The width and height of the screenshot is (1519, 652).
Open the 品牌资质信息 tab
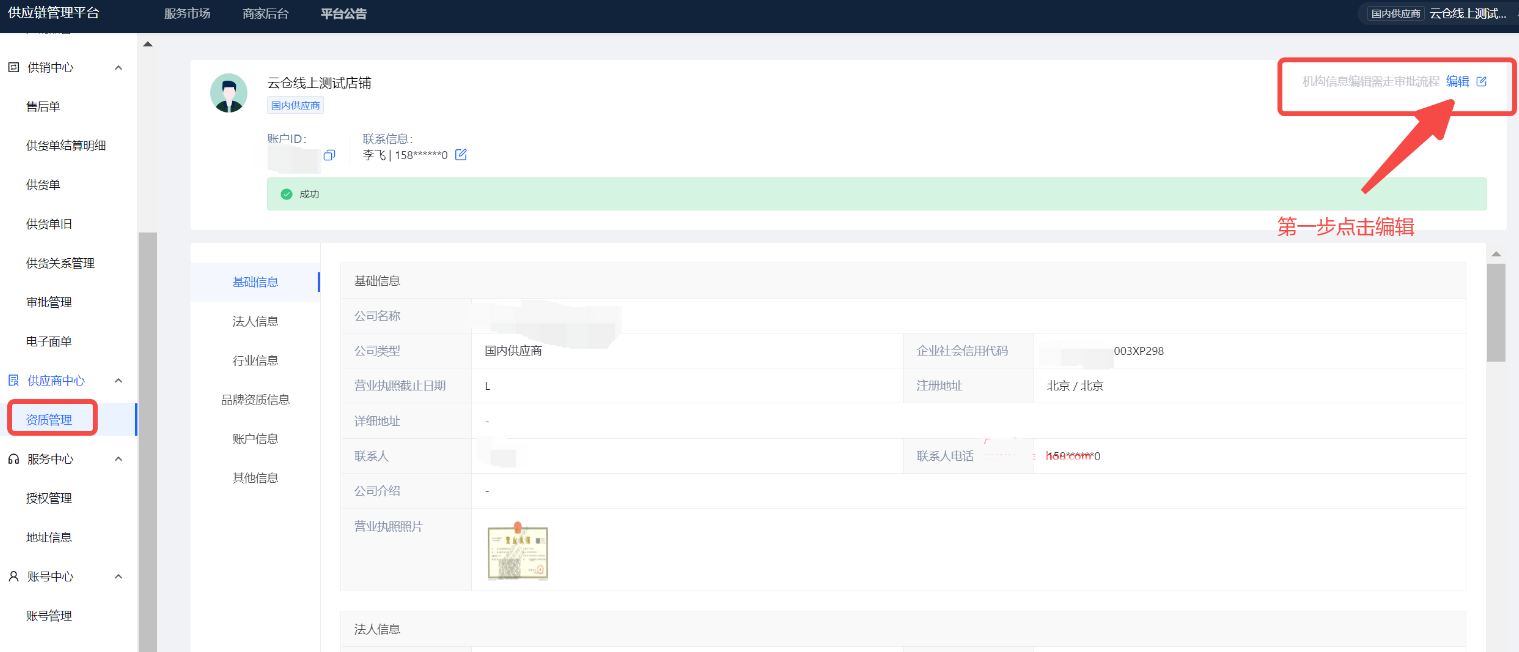[x=255, y=400]
